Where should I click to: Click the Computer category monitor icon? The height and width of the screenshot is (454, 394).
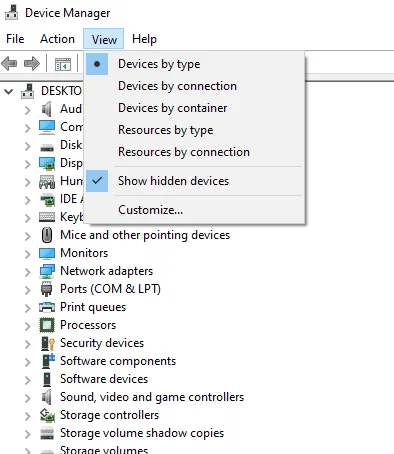(47, 127)
